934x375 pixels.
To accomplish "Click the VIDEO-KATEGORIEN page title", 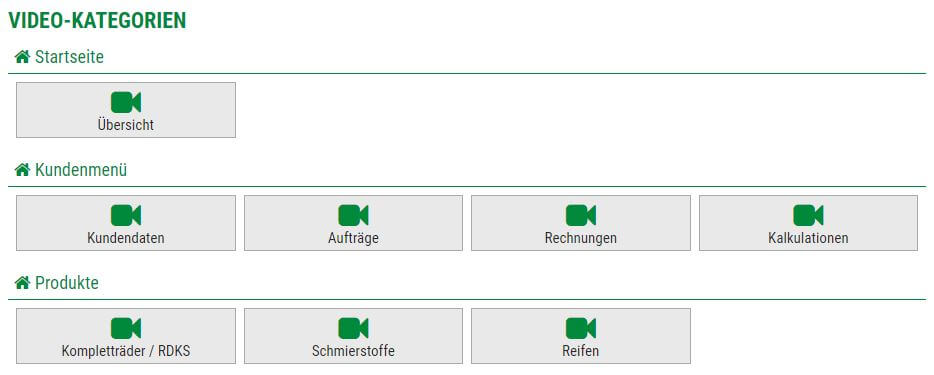I will 97,20.
